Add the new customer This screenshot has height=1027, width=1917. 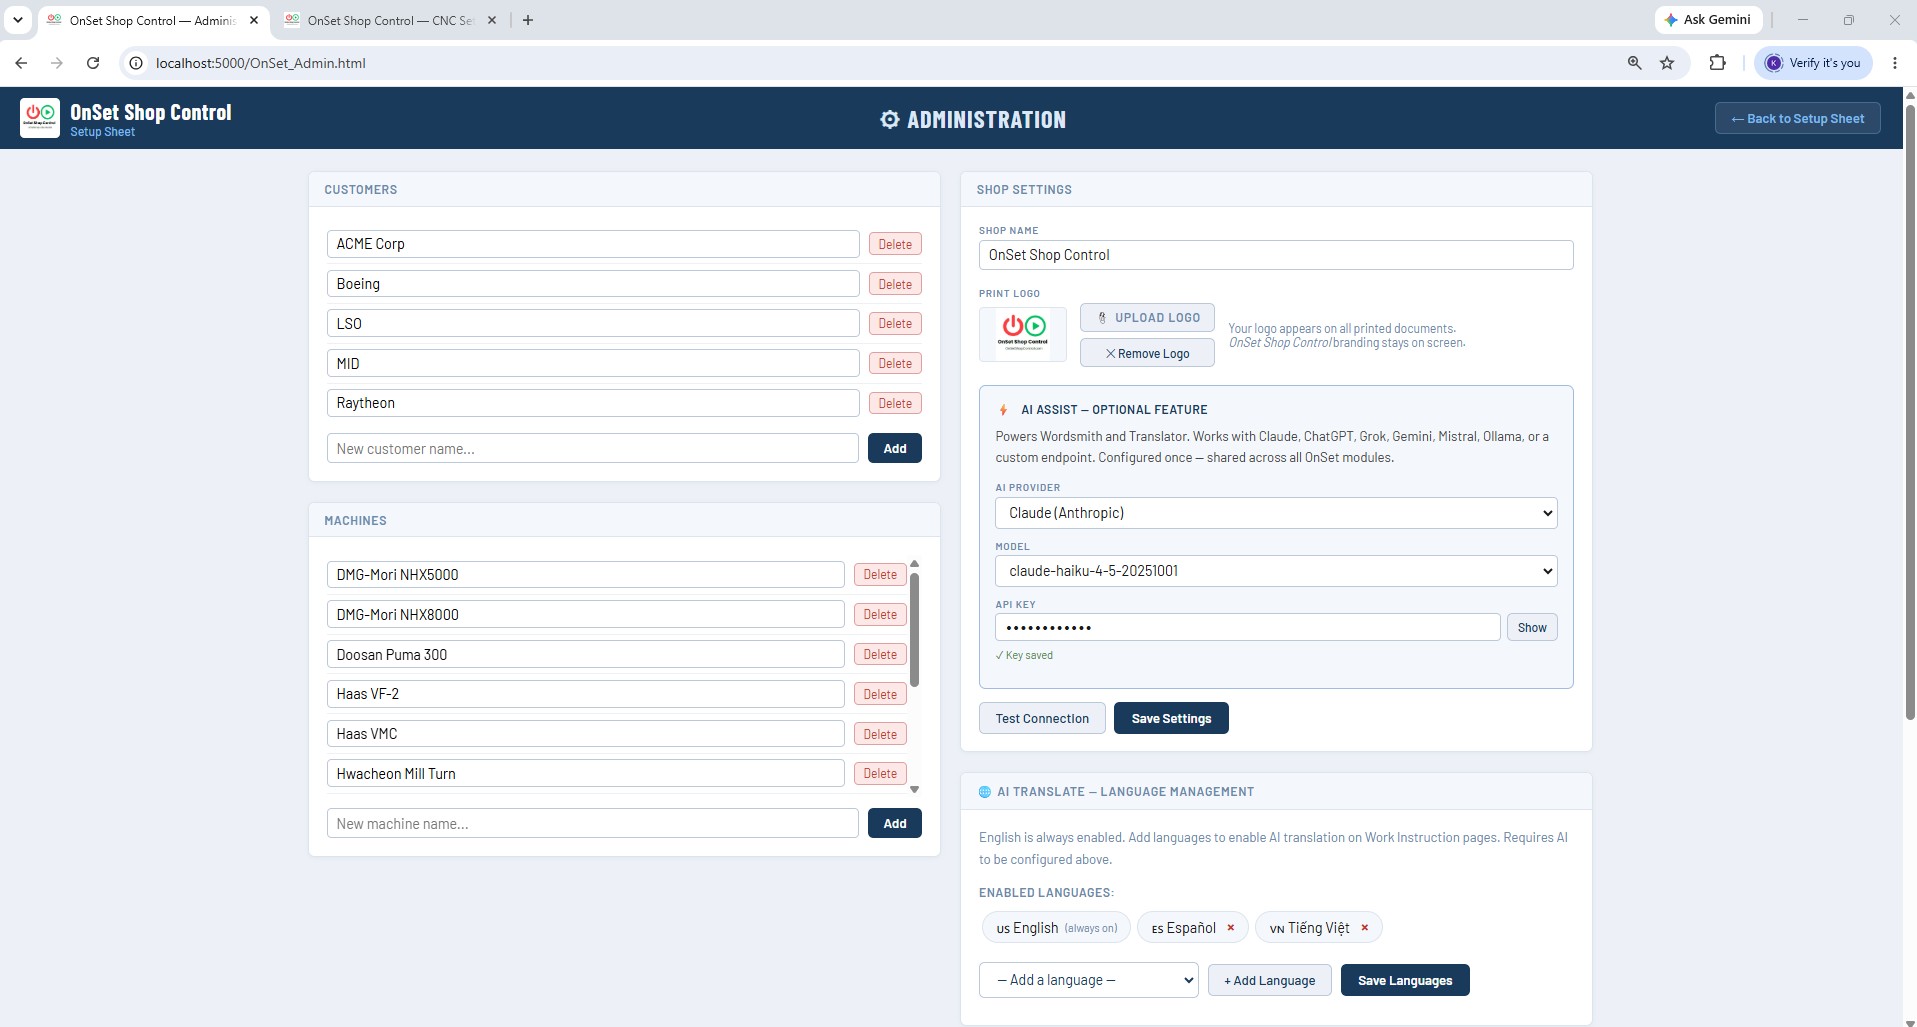click(895, 448)
